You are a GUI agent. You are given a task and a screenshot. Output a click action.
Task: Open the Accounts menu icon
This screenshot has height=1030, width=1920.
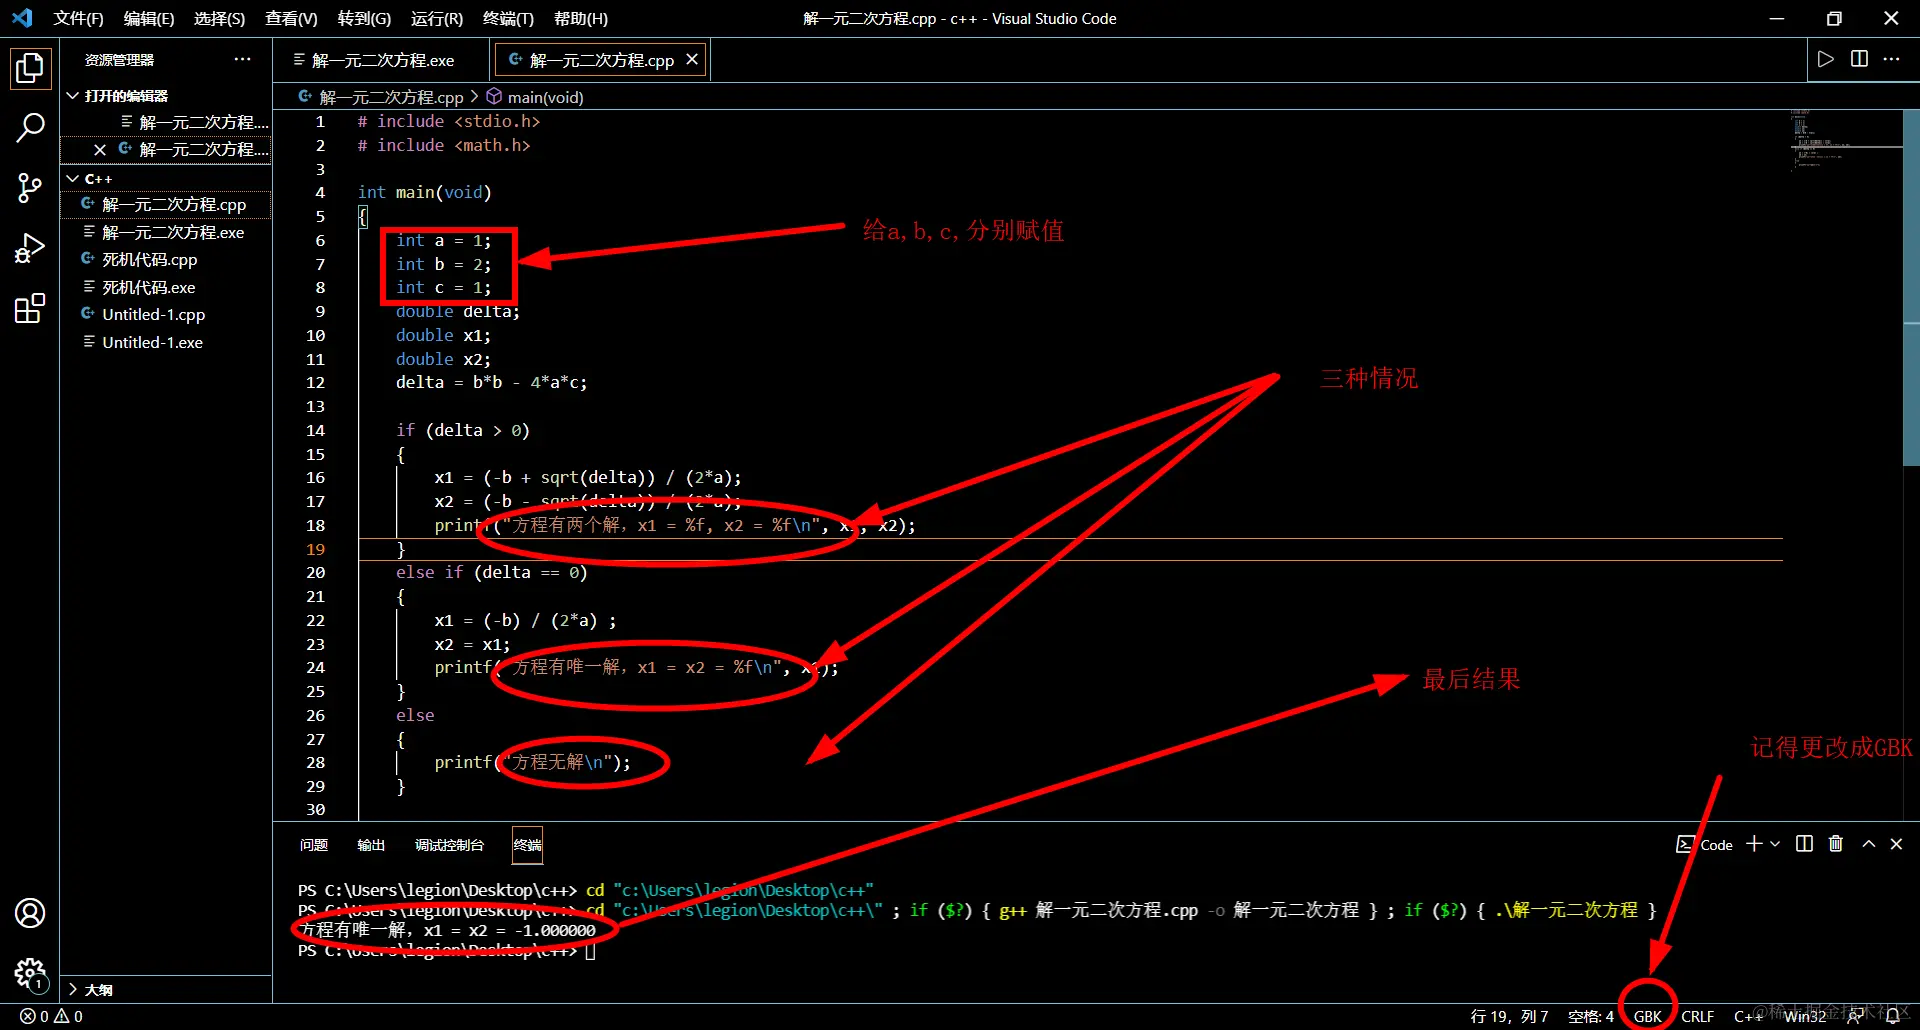30,913
